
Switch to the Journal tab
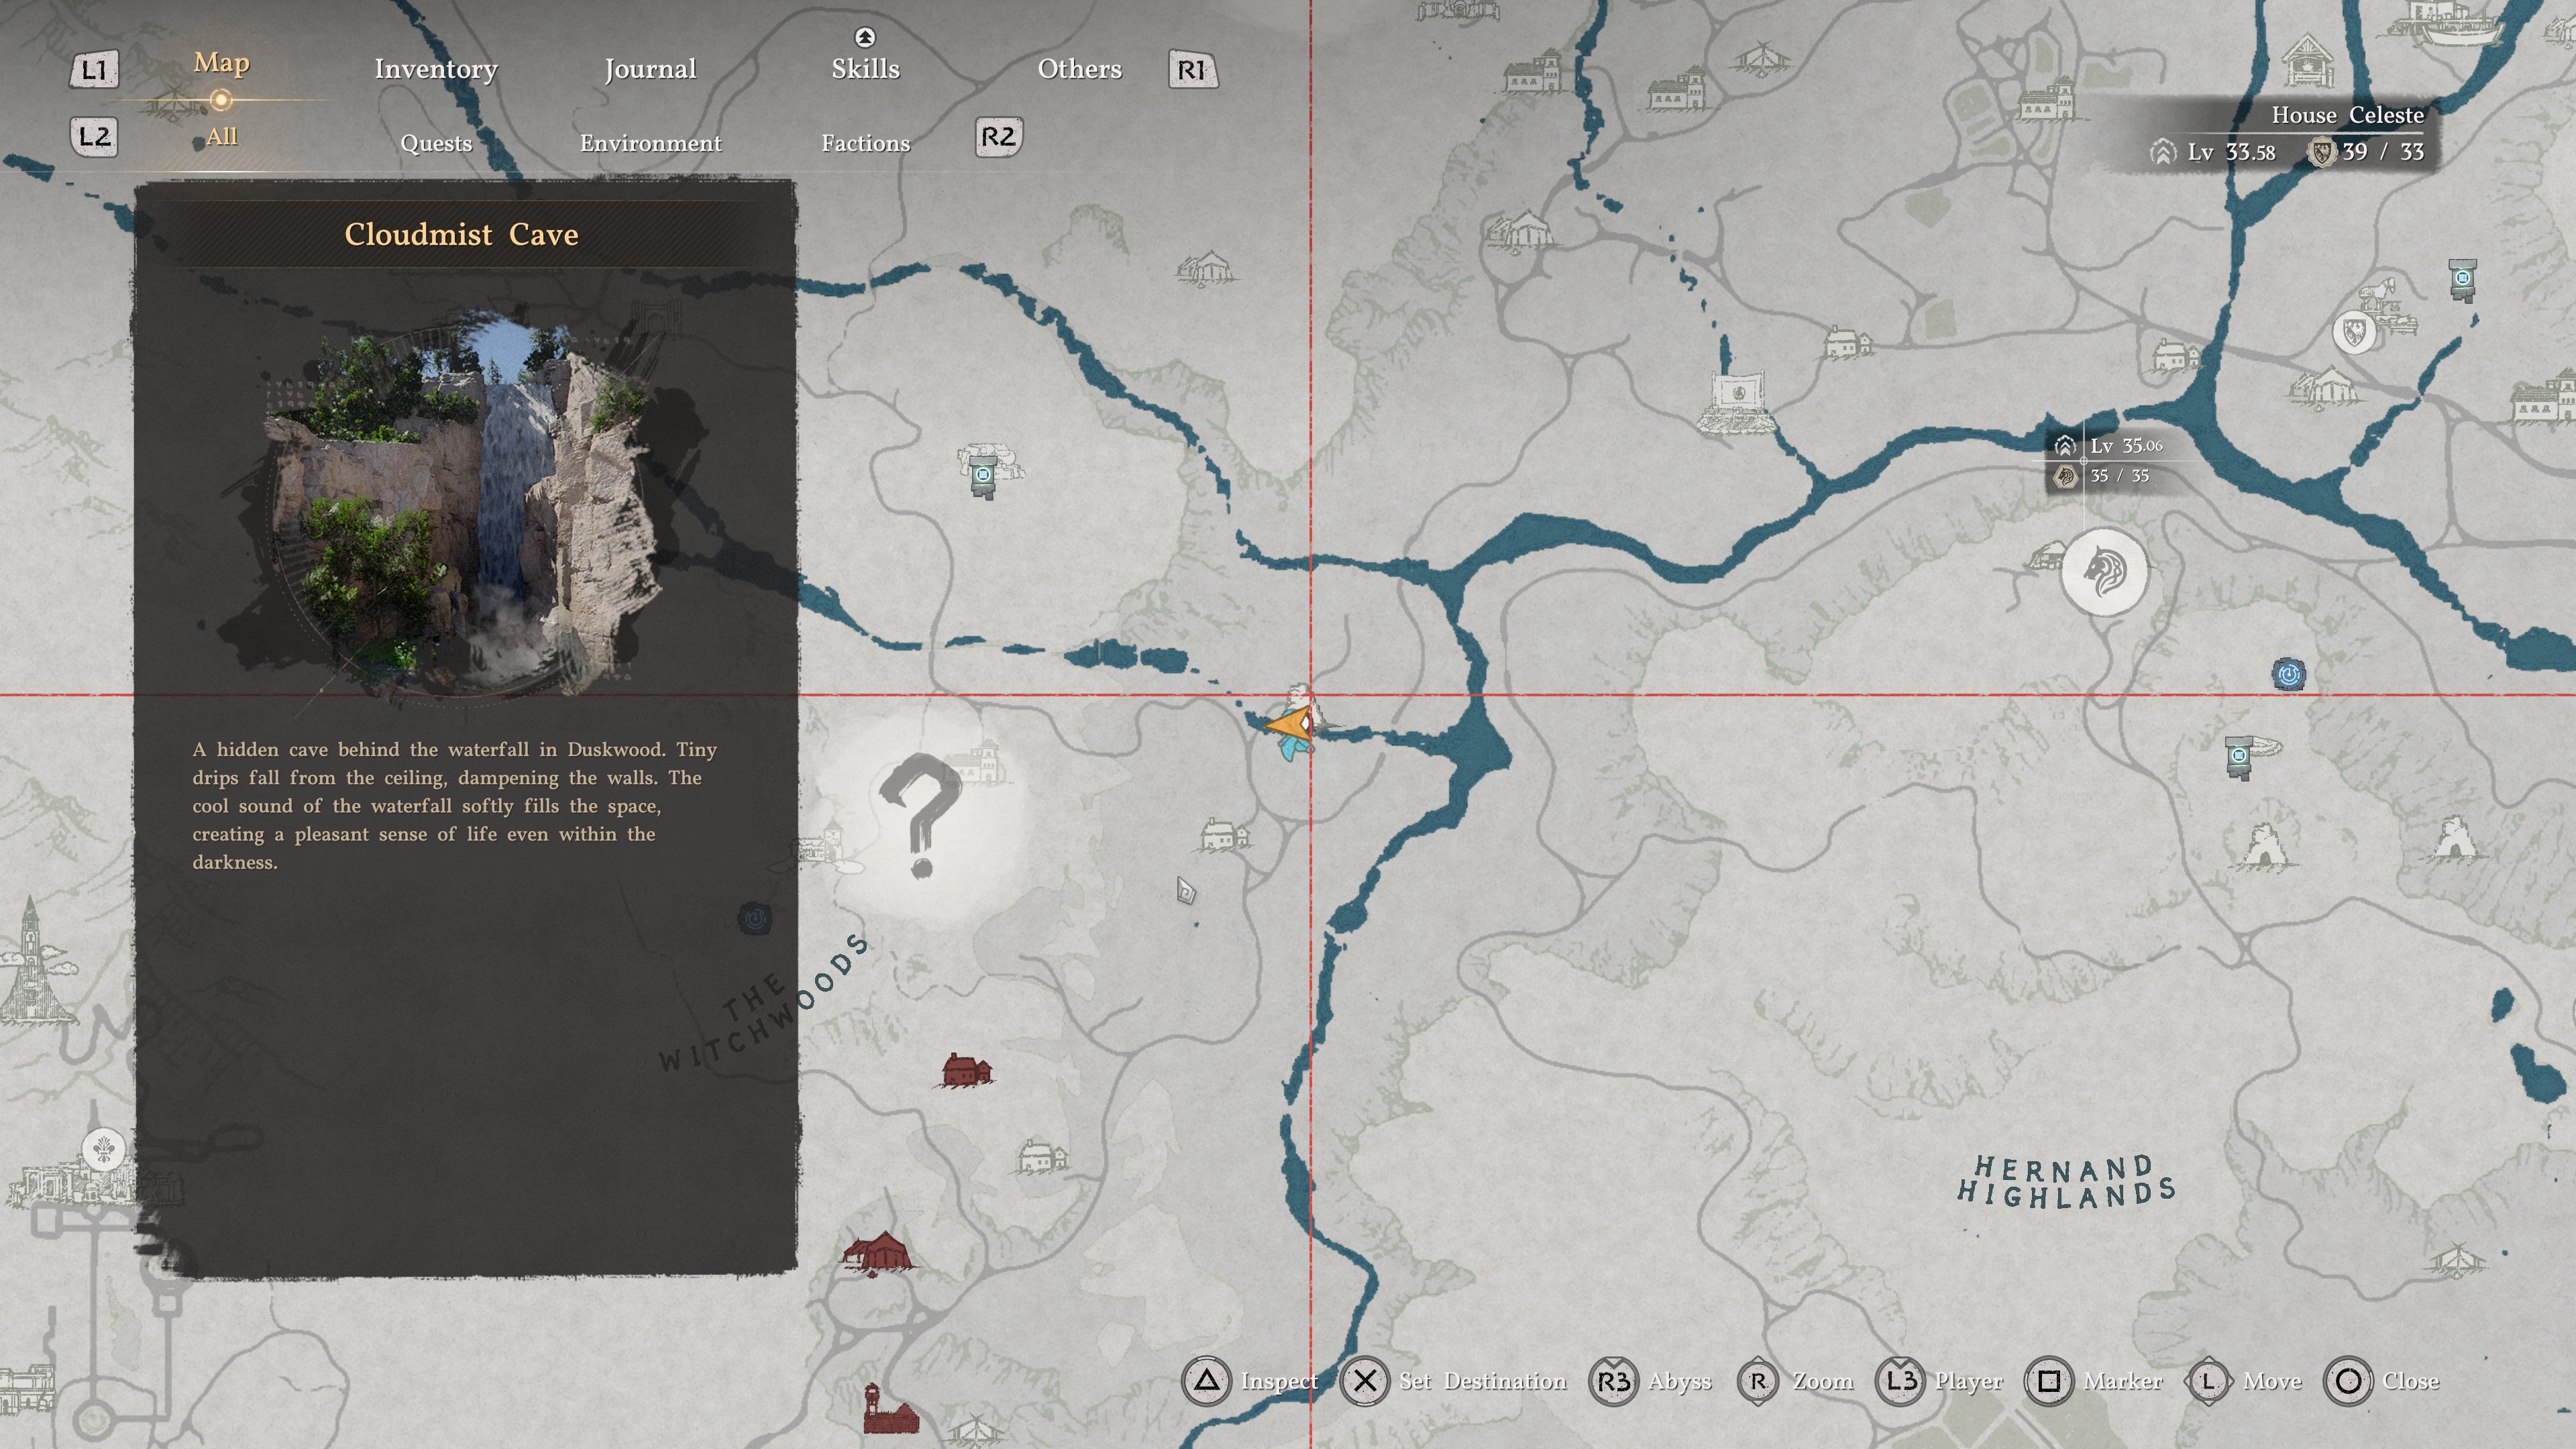coord(650,69)
